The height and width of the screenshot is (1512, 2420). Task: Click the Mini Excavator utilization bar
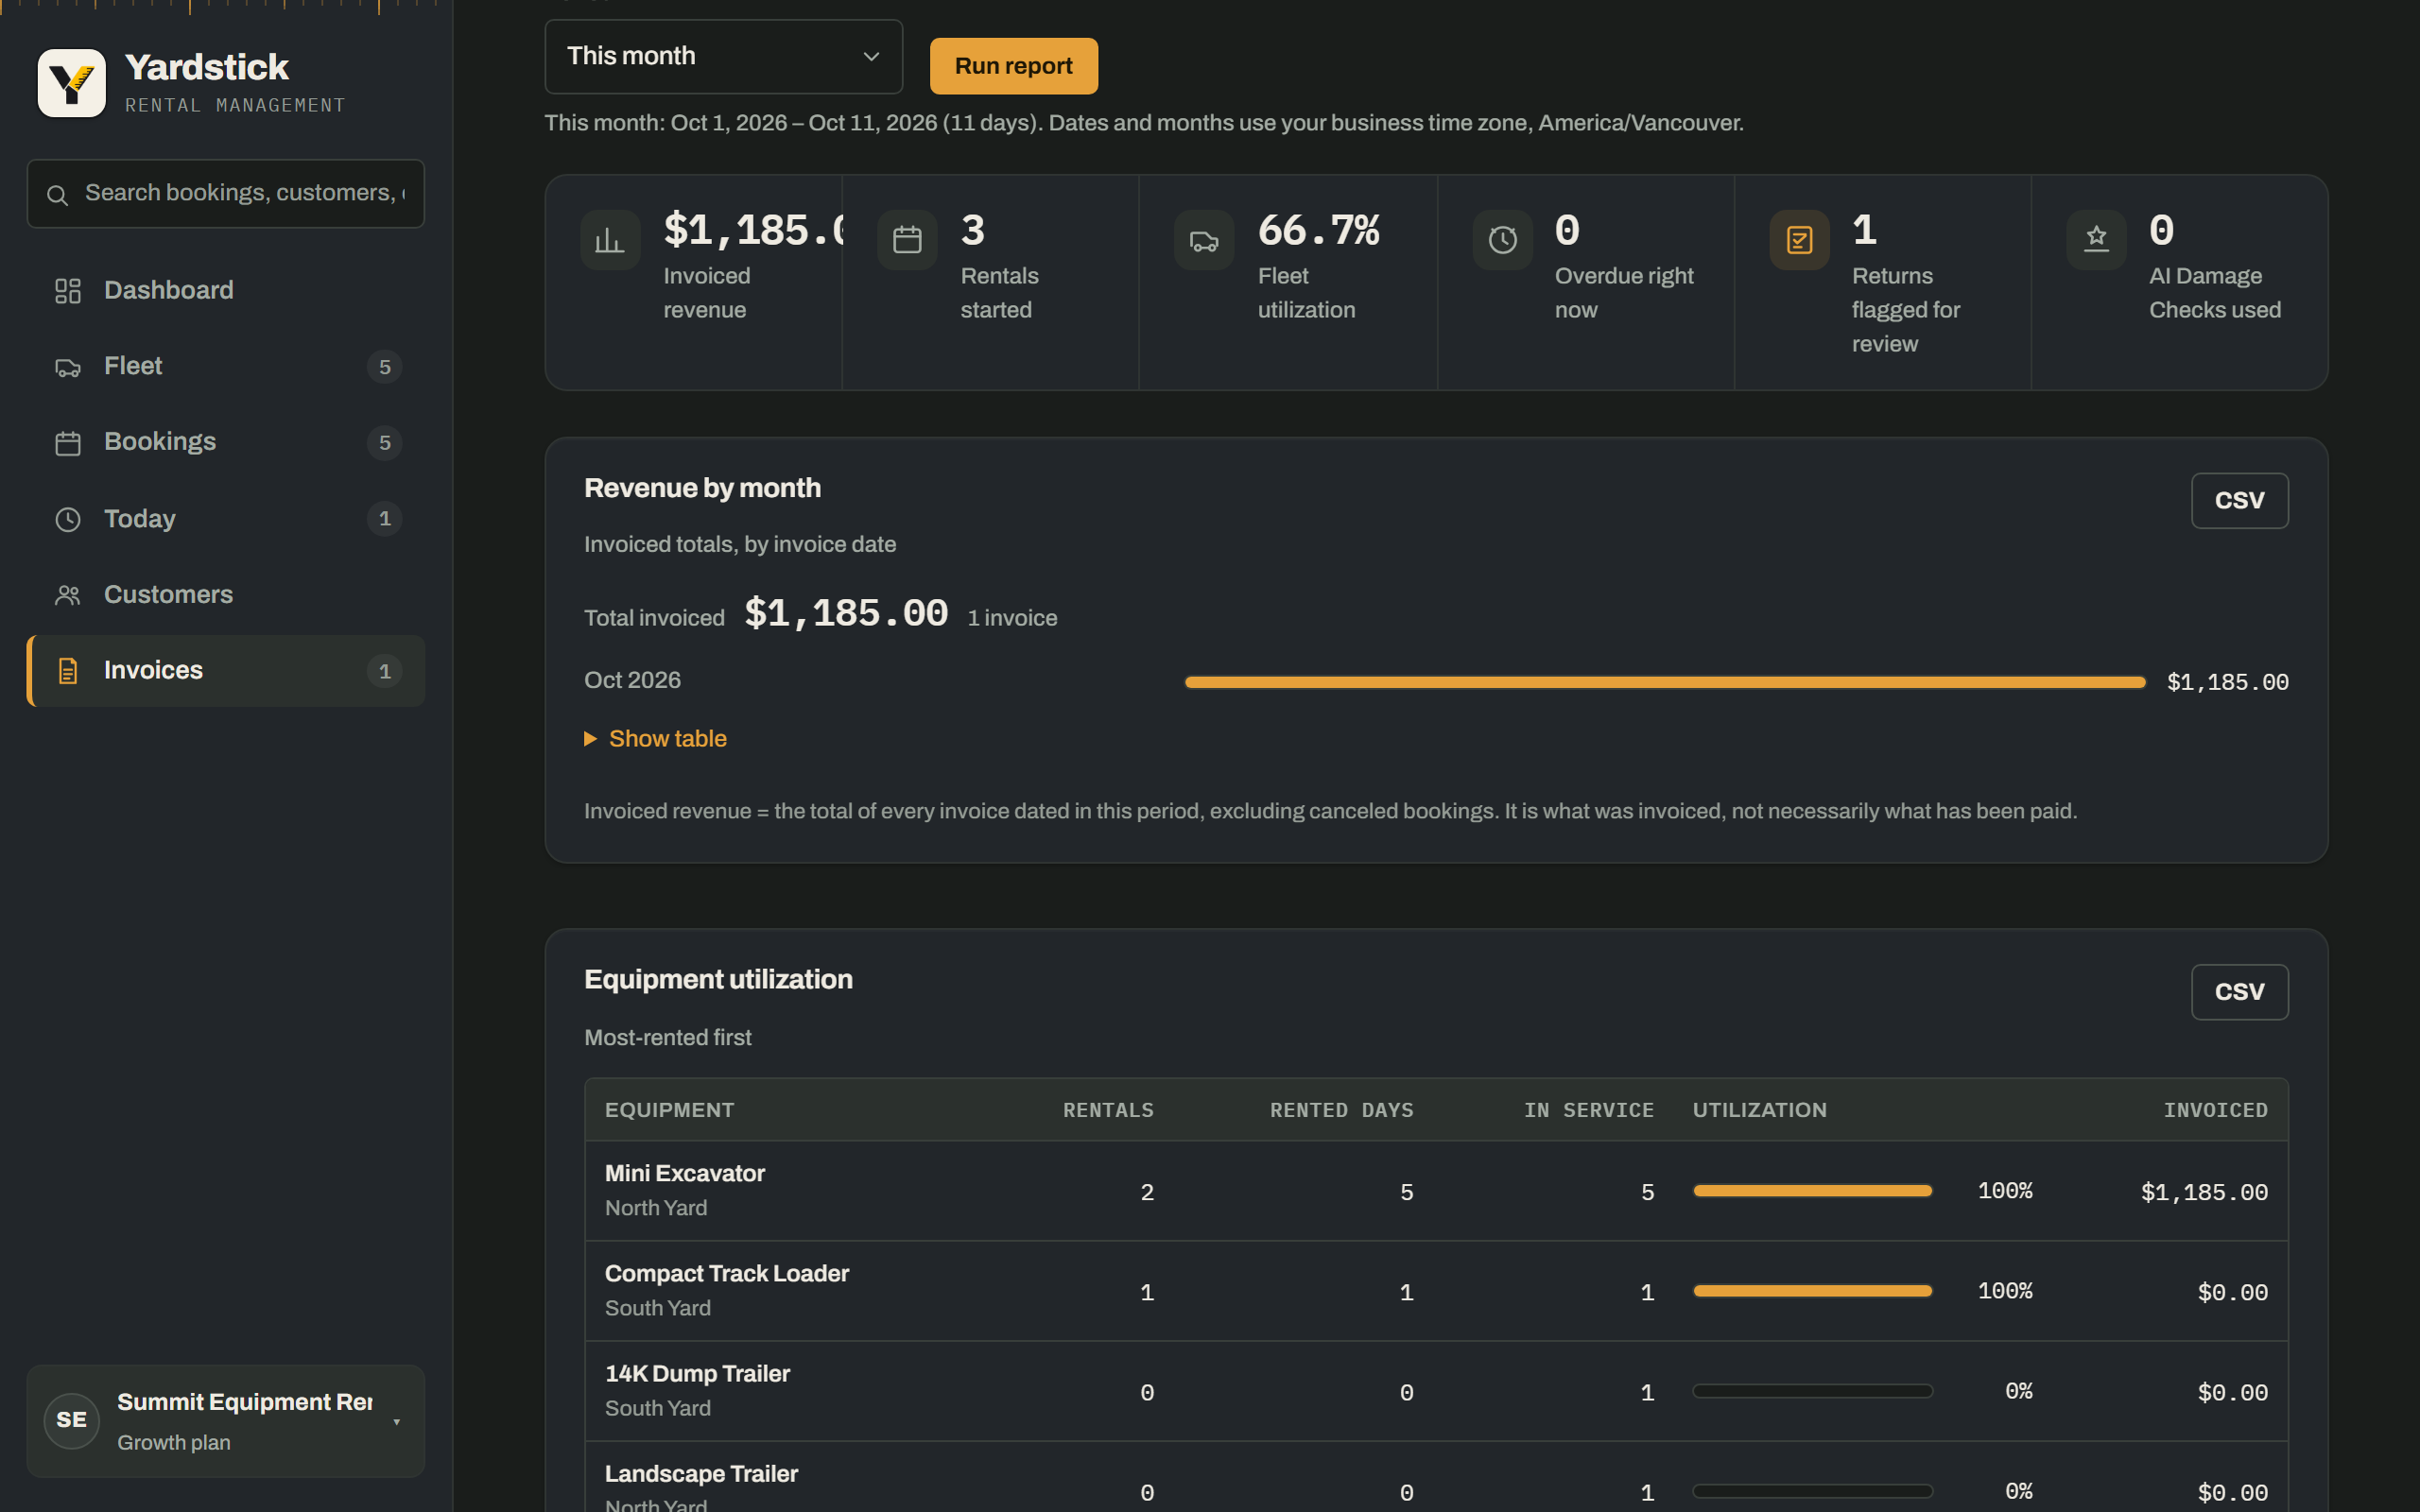[x=1812, y=1191]
